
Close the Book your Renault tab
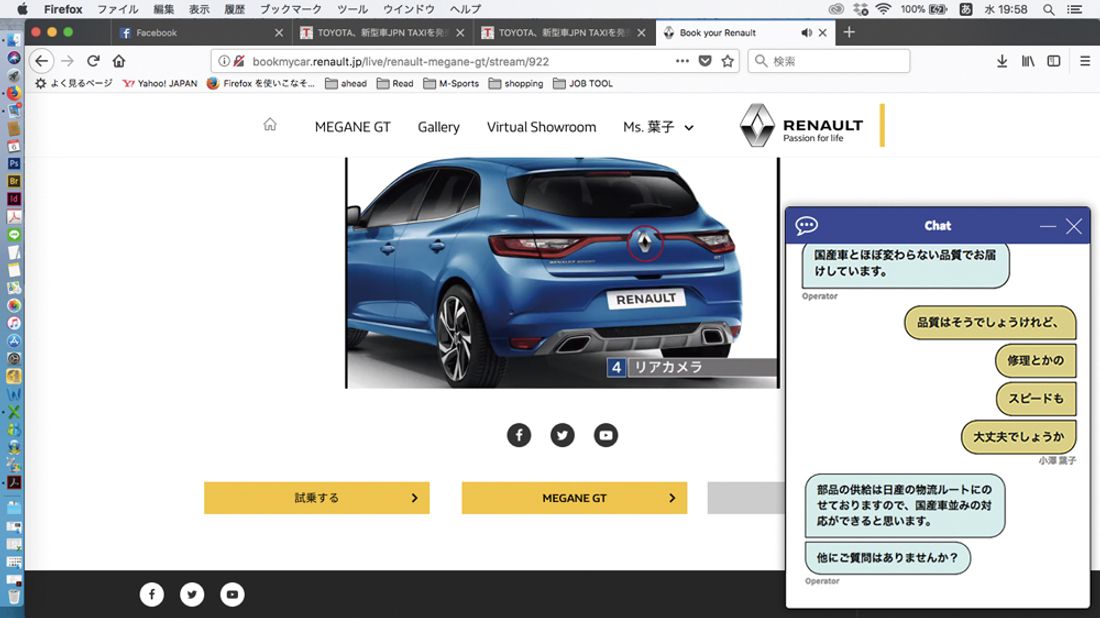point(822,32)
